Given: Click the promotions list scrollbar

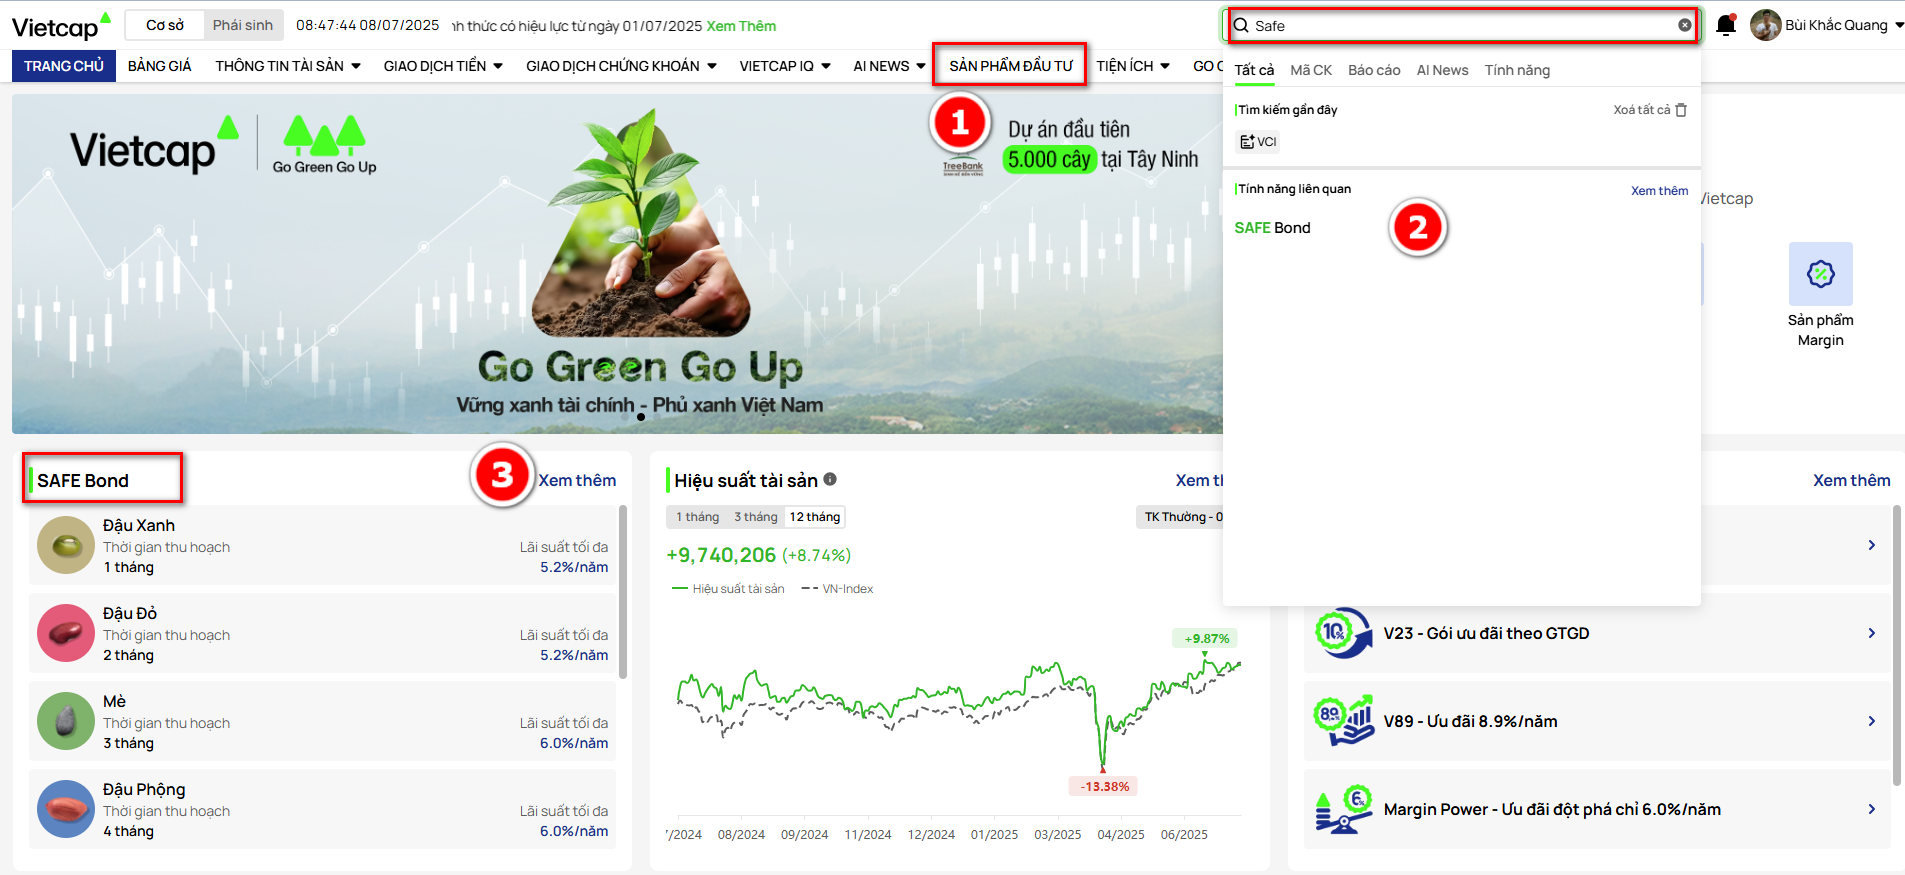Looking at the screenshot, I should click(1897, 645).
